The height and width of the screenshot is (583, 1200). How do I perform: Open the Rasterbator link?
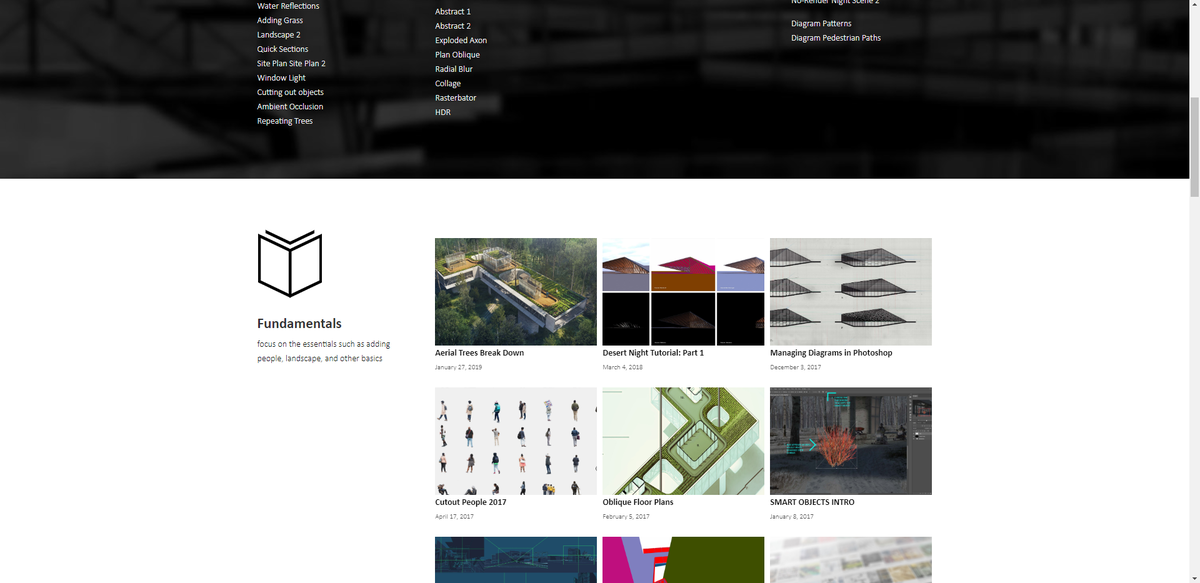pyautogui.click(x=455, y=98)
